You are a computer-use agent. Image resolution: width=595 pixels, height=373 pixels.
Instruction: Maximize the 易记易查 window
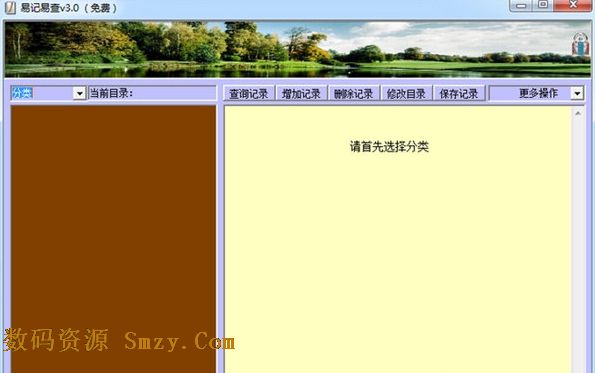pyautogui.click(x=543, y=5)
